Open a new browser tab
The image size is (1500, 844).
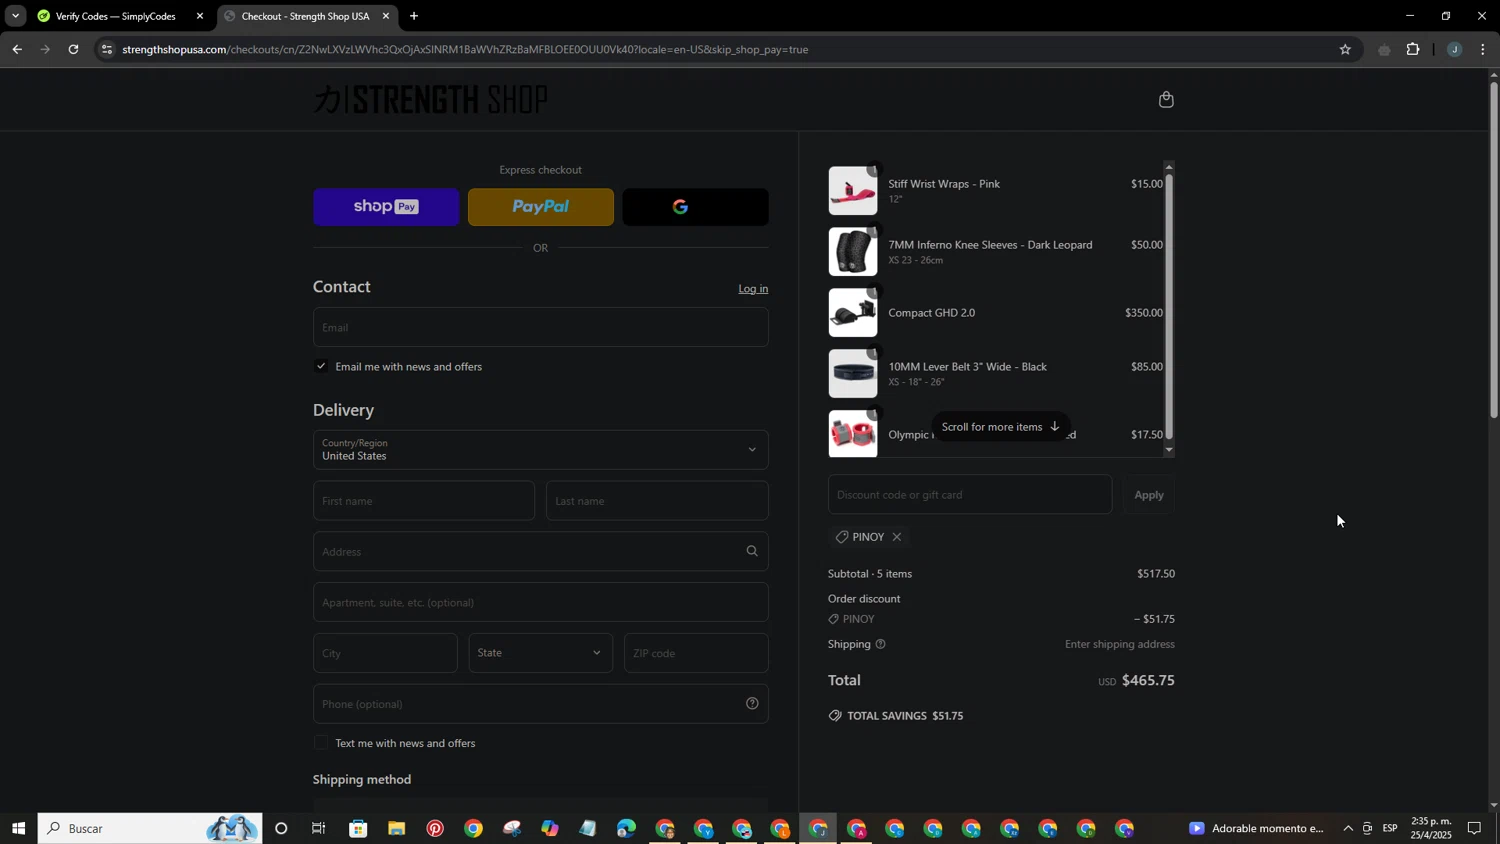pos(414,16)
